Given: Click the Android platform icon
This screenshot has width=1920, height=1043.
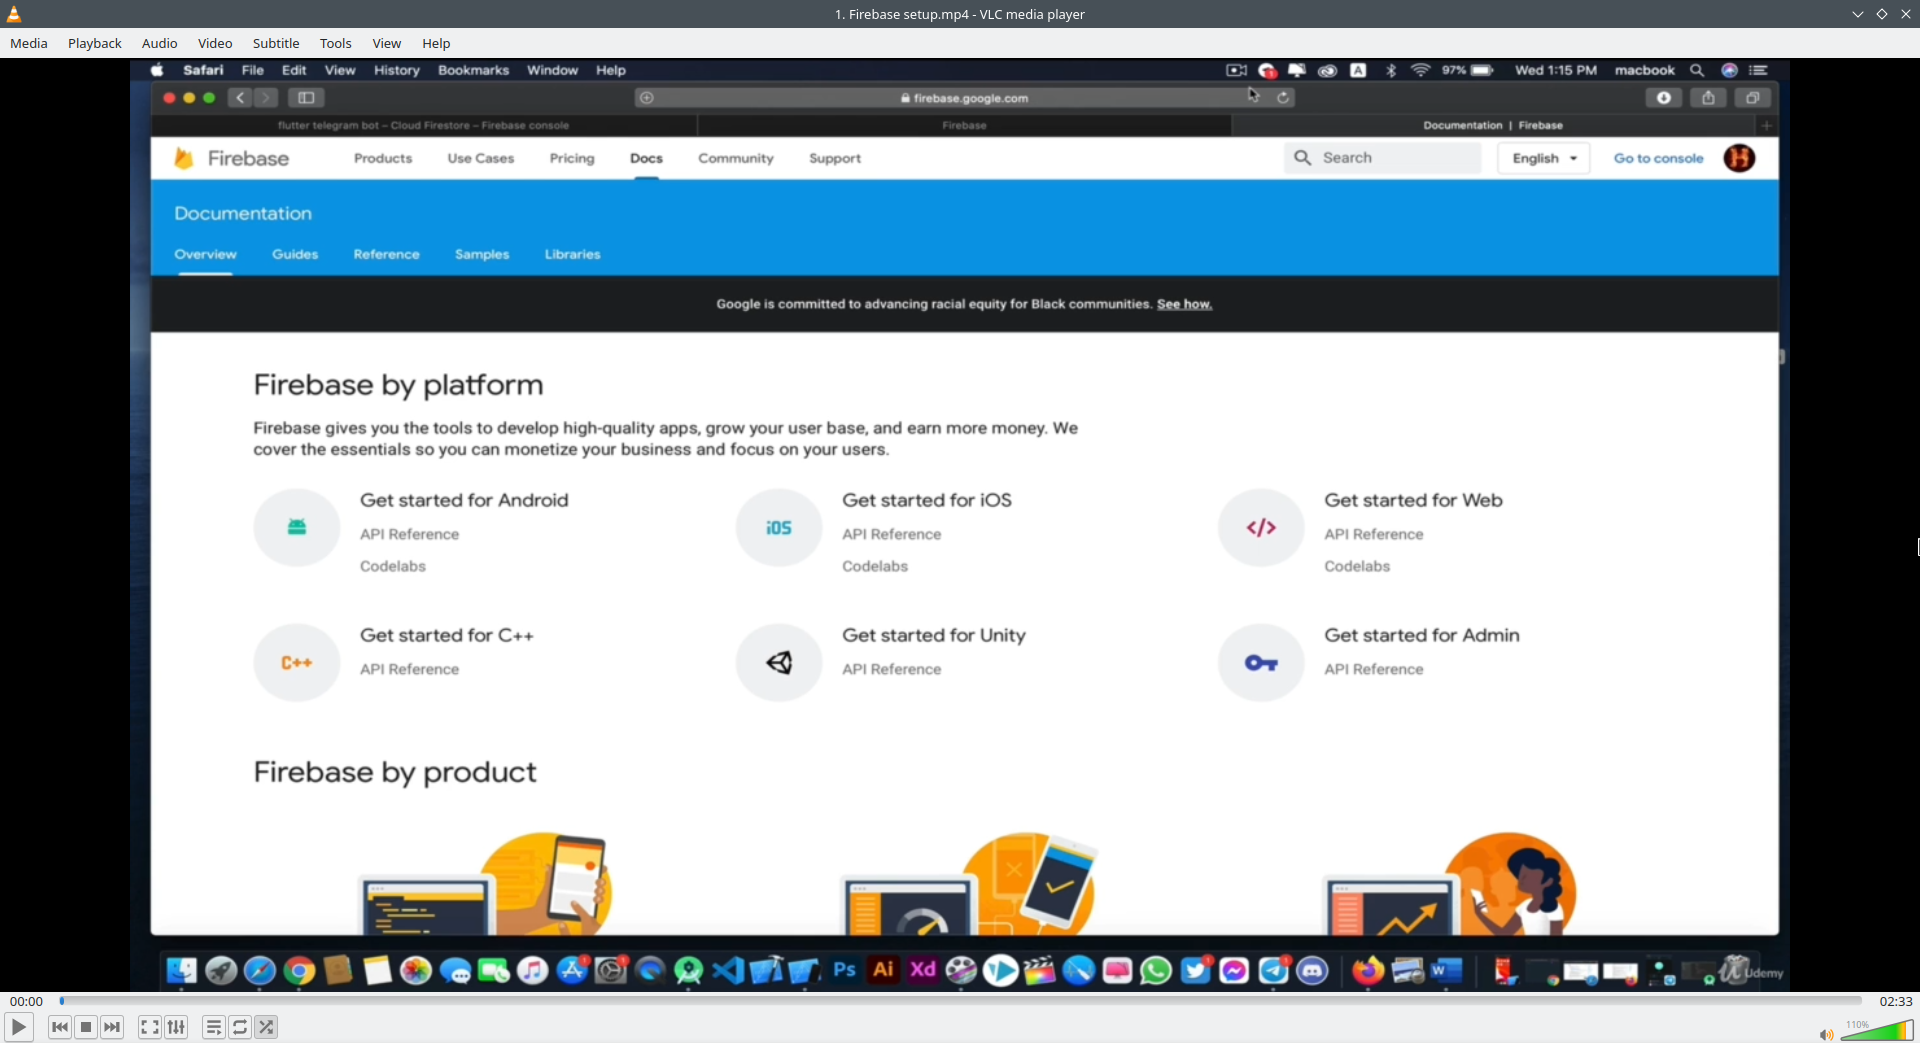Looking at the screenshot, I should click(297, 527).
